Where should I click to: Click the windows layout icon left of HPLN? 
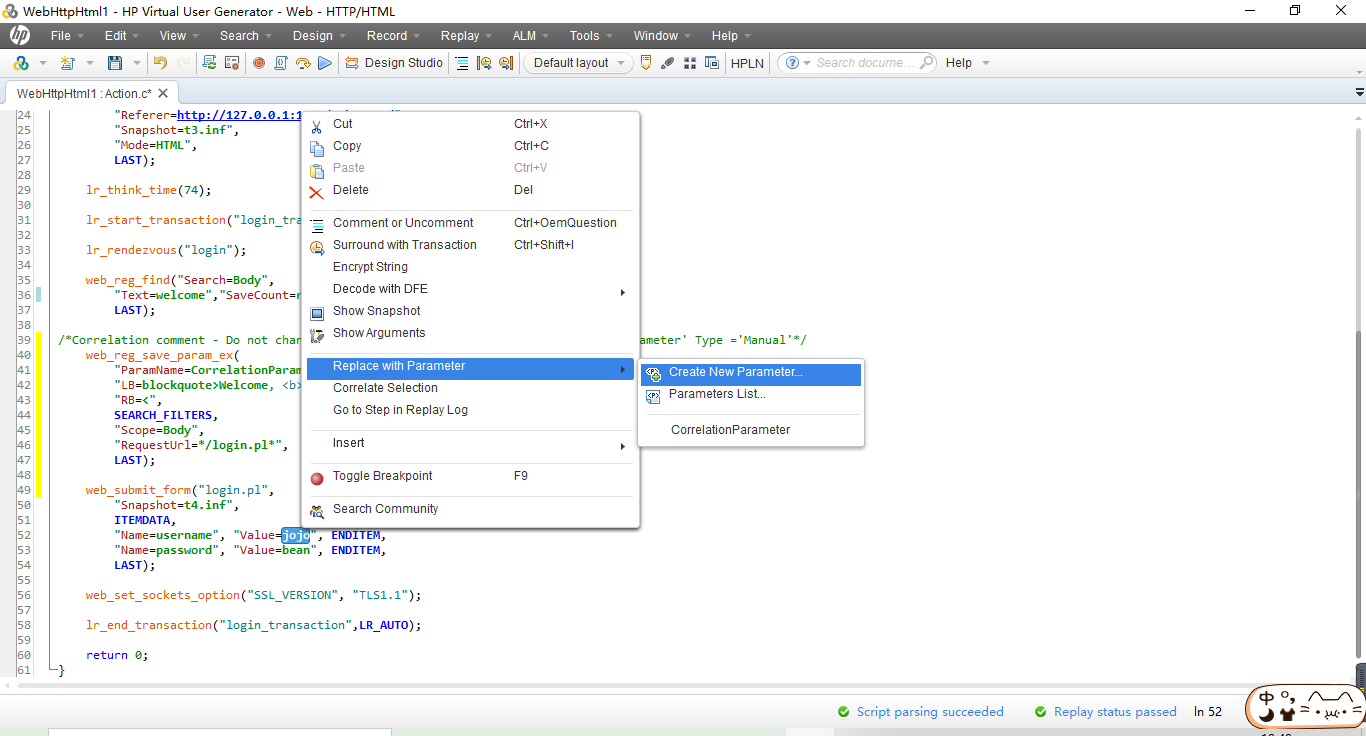pyautogui.click(x=711, y=63)
